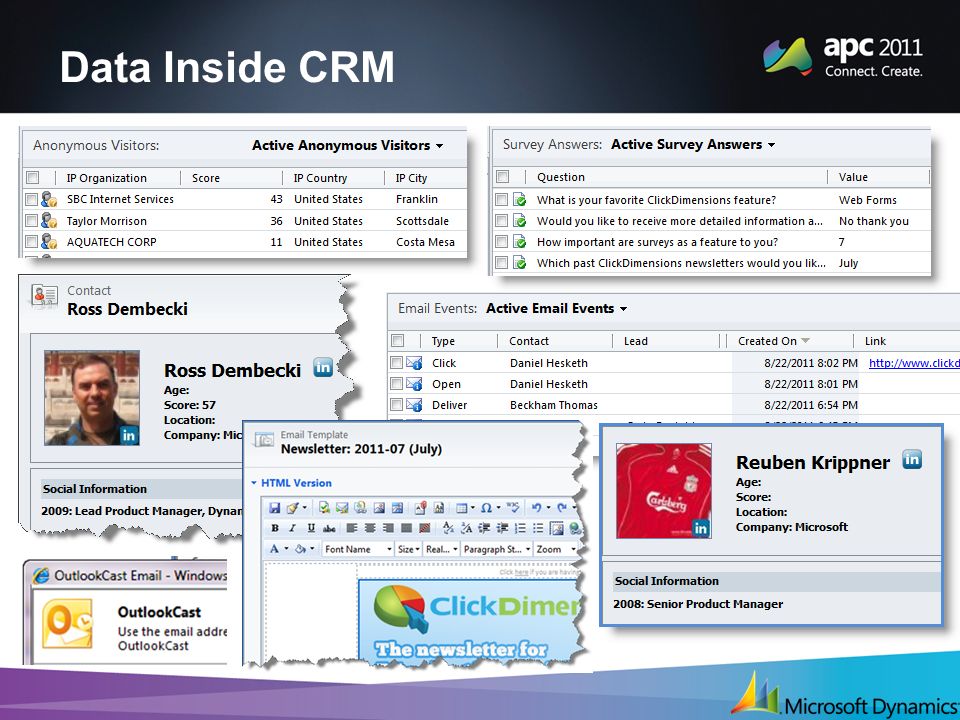Pick font color with the A button
960x720 pixels.
coord(274,549)
